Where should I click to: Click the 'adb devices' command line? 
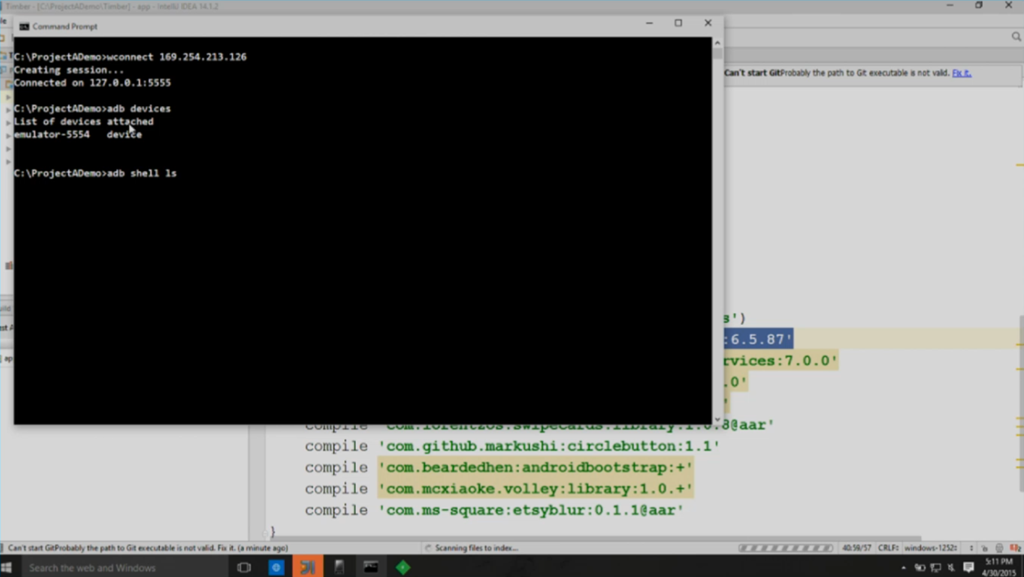click(x=92, y=108)
